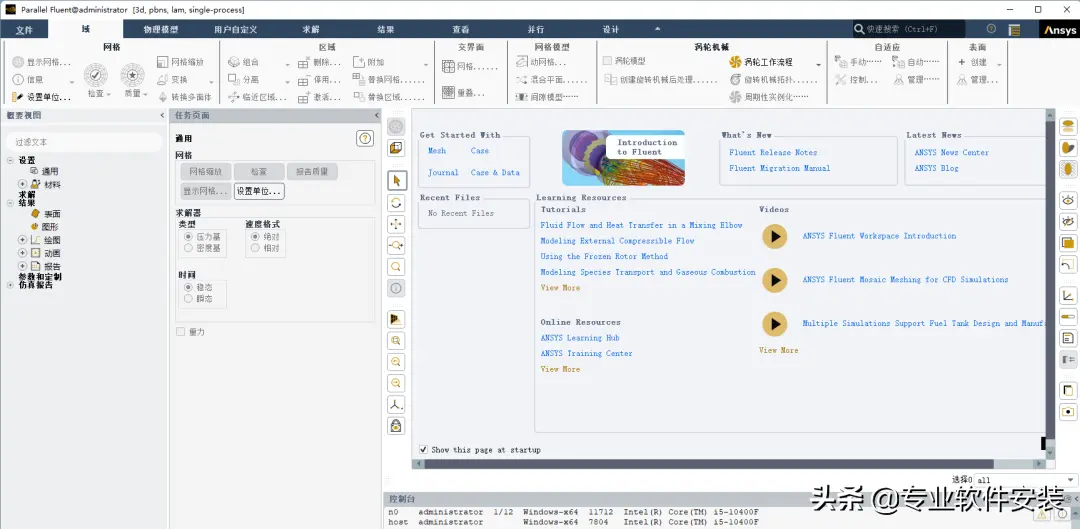Viewport: 1080px width, 529px height.
Task: Click the 过滤文本 filter input field
Action: pyautogui.click(x=84, y=142)
